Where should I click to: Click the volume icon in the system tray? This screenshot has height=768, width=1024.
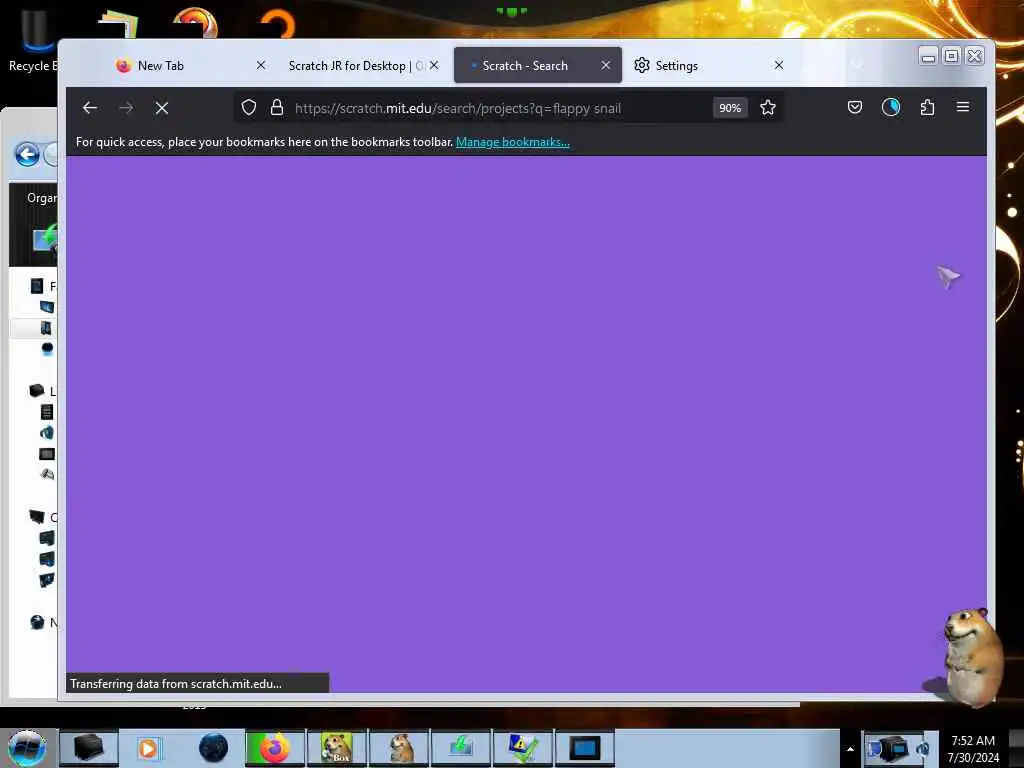pyautogui.click(x=924, y=748)
